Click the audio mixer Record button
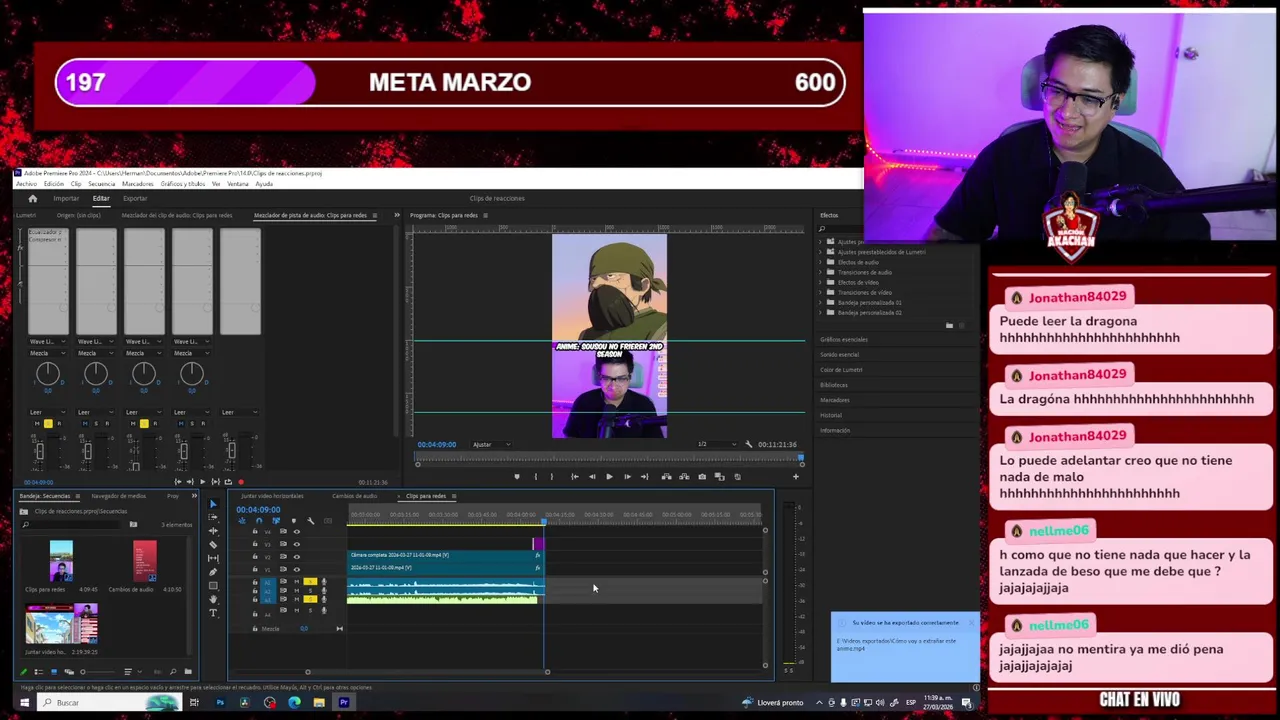This screenshot has width=1280, height=720. coord(241,482)
